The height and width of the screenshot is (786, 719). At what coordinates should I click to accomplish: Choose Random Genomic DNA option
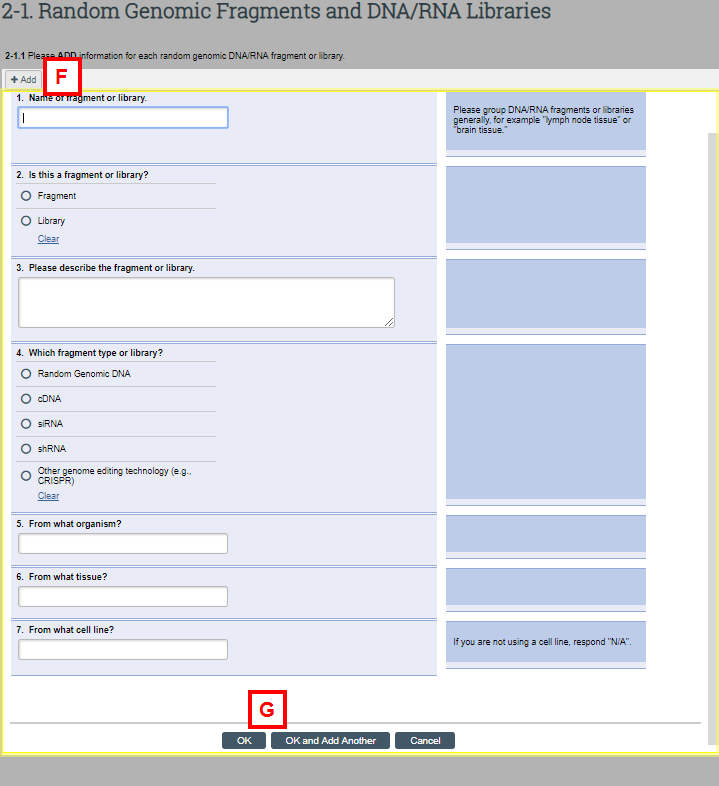[26, 374]
